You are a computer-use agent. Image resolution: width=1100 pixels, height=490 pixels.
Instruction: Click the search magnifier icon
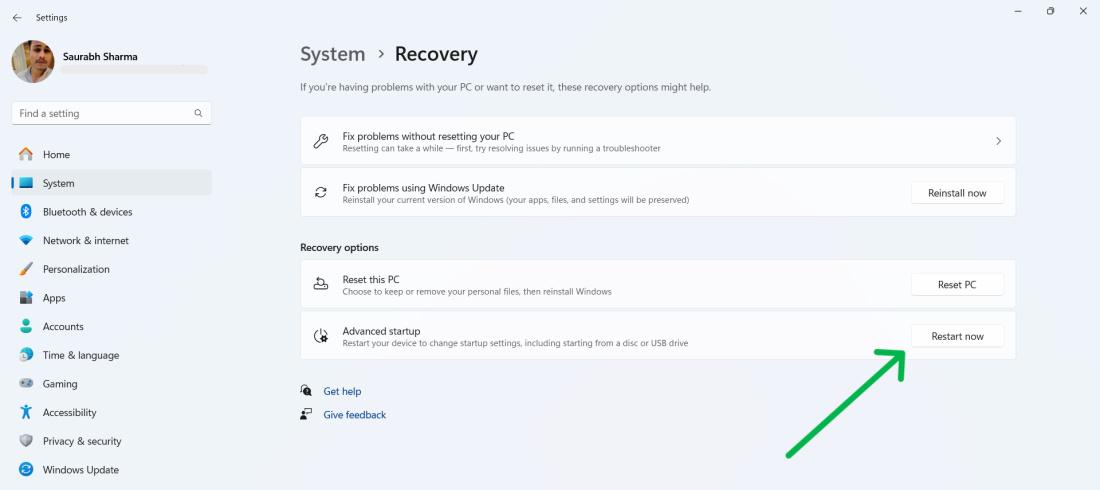click(x=199, y=113)
